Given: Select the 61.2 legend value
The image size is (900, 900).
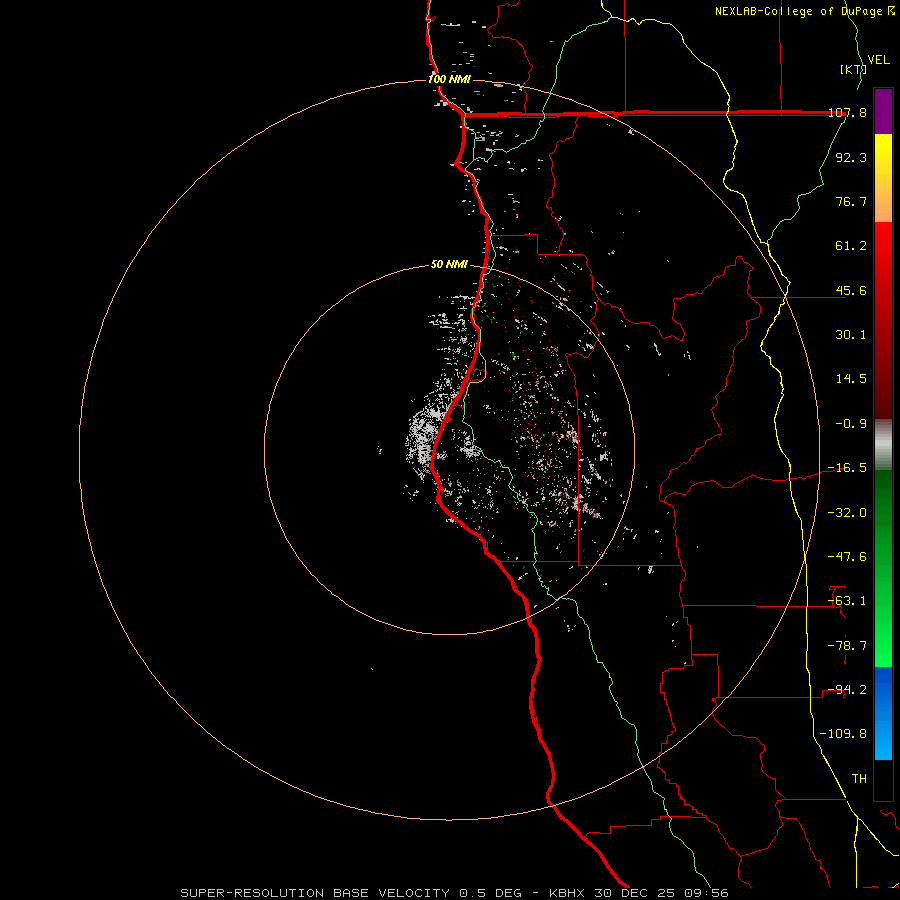Looking at the screenshot, I should point(851,246).
